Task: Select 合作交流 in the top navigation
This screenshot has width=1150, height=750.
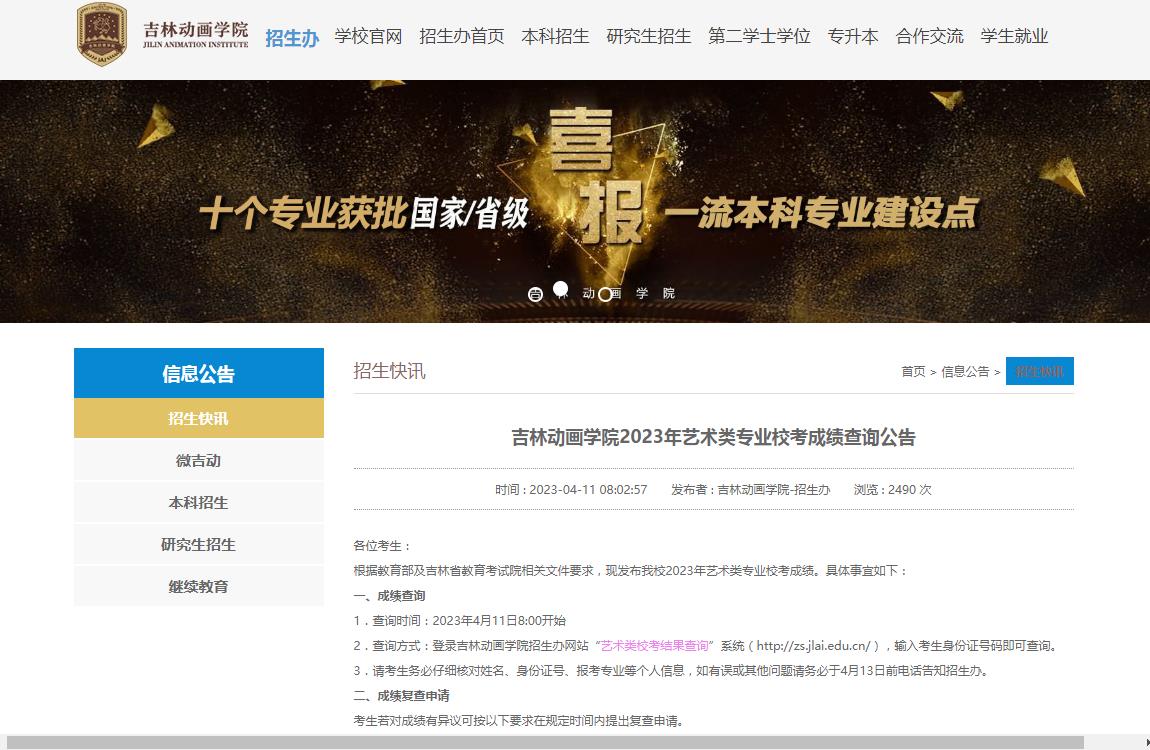Action: click(929, 36)
